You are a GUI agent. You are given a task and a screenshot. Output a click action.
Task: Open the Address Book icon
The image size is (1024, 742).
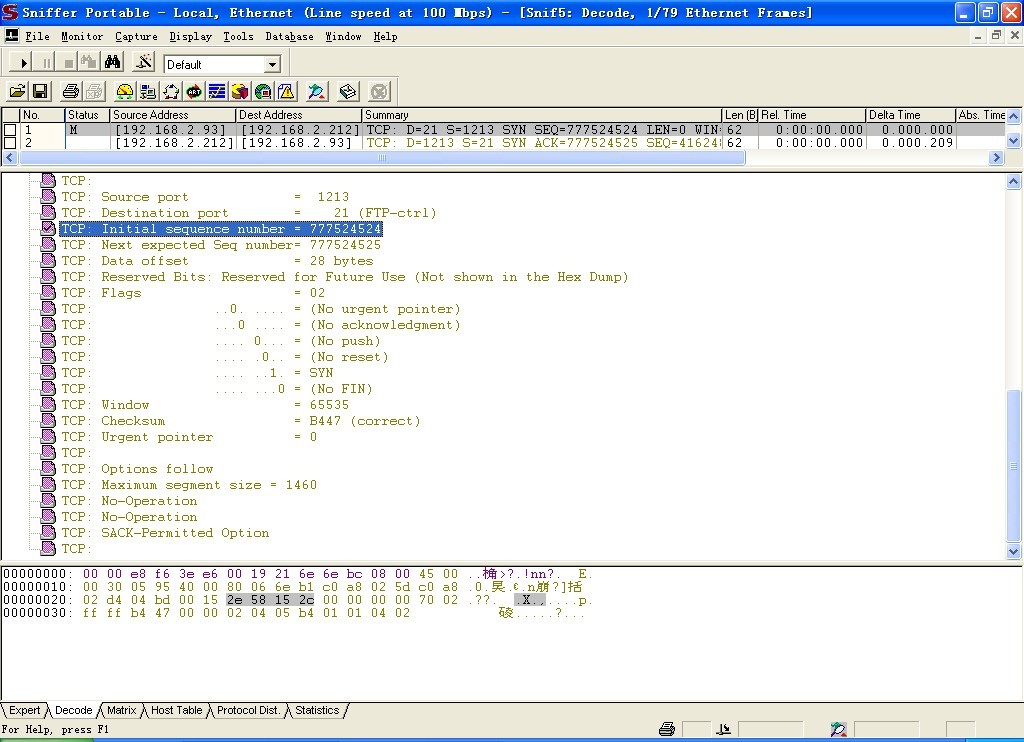[x=348, y=91]
